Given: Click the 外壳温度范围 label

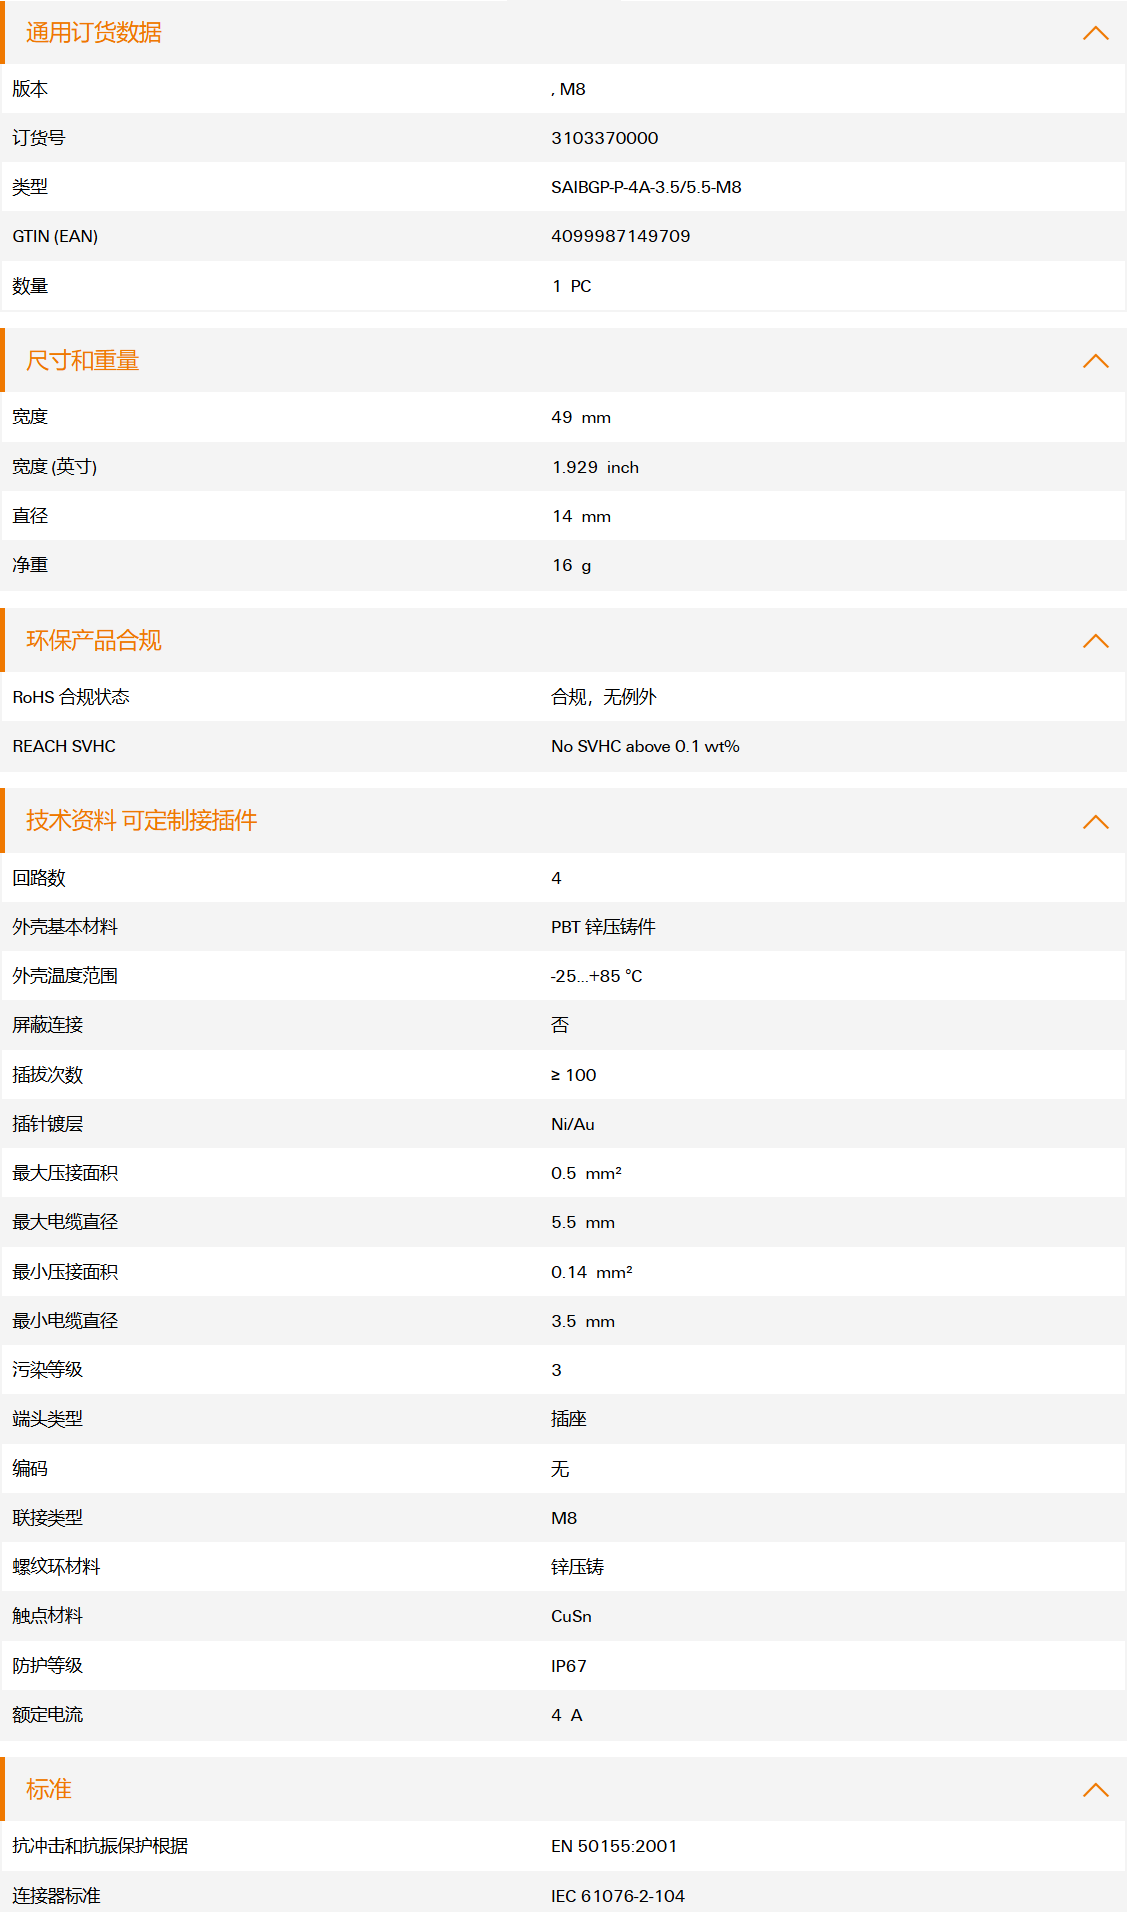Looking at the screenshot, I should tap(65, 976).
